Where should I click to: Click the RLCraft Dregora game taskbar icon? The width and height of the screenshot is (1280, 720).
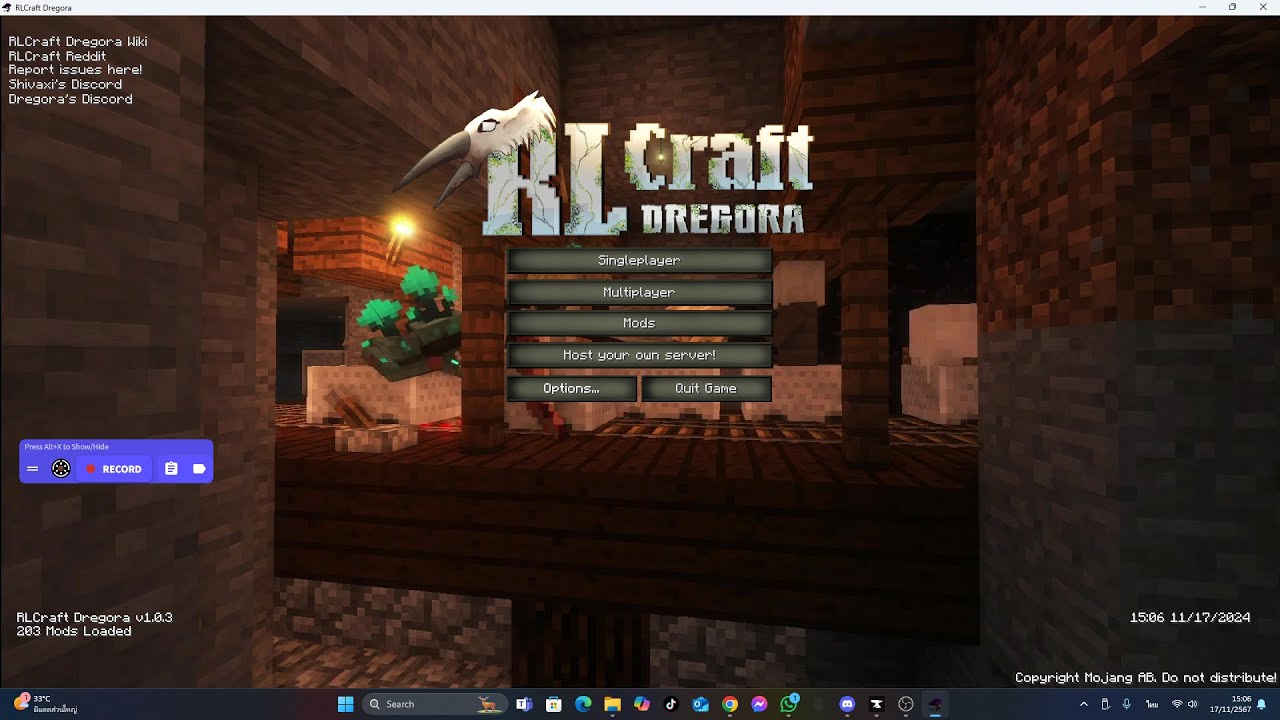935,704
